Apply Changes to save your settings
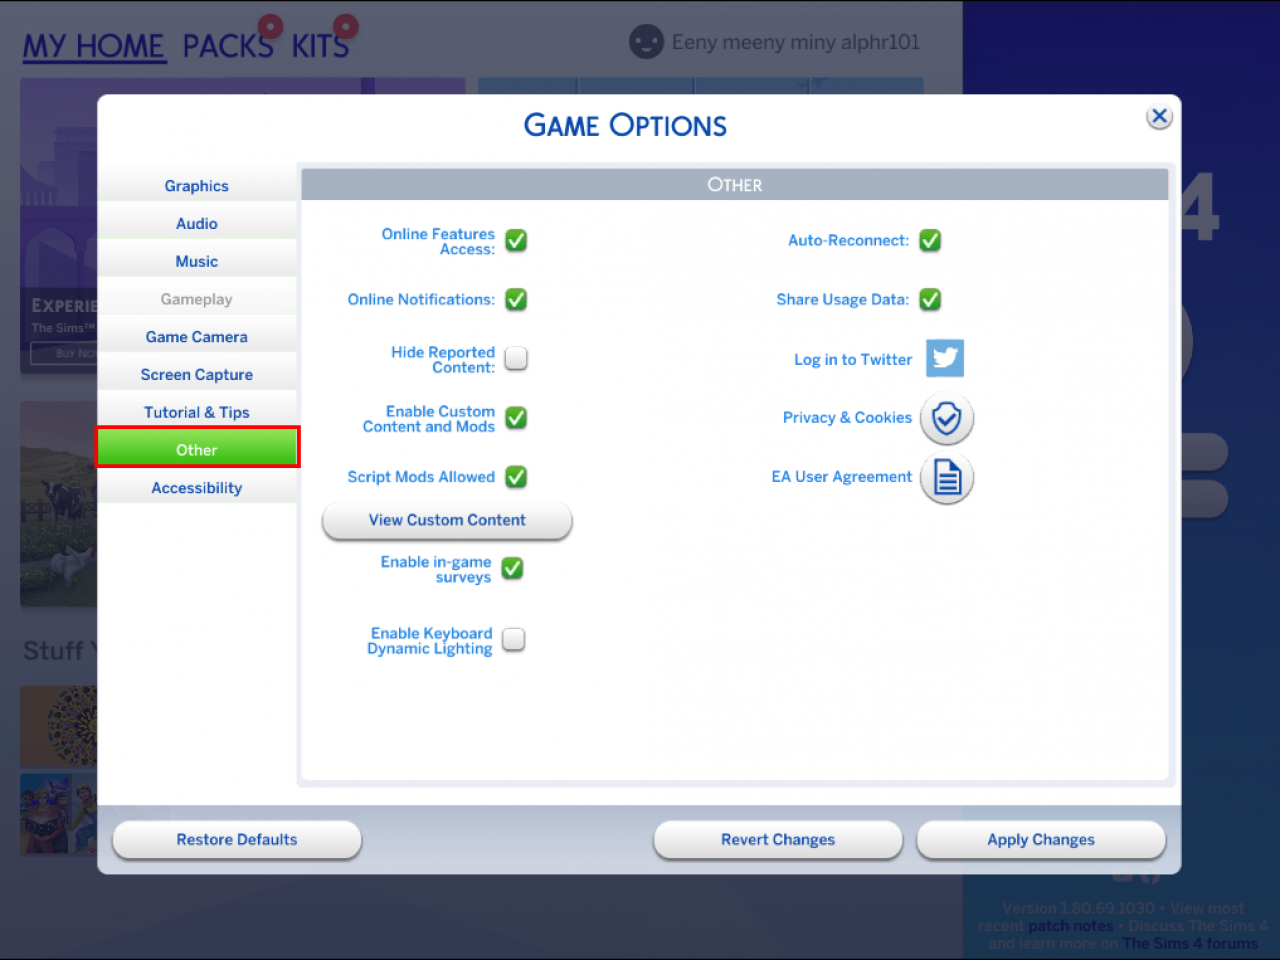The image size is (1280, 960). pos(1040,840)
